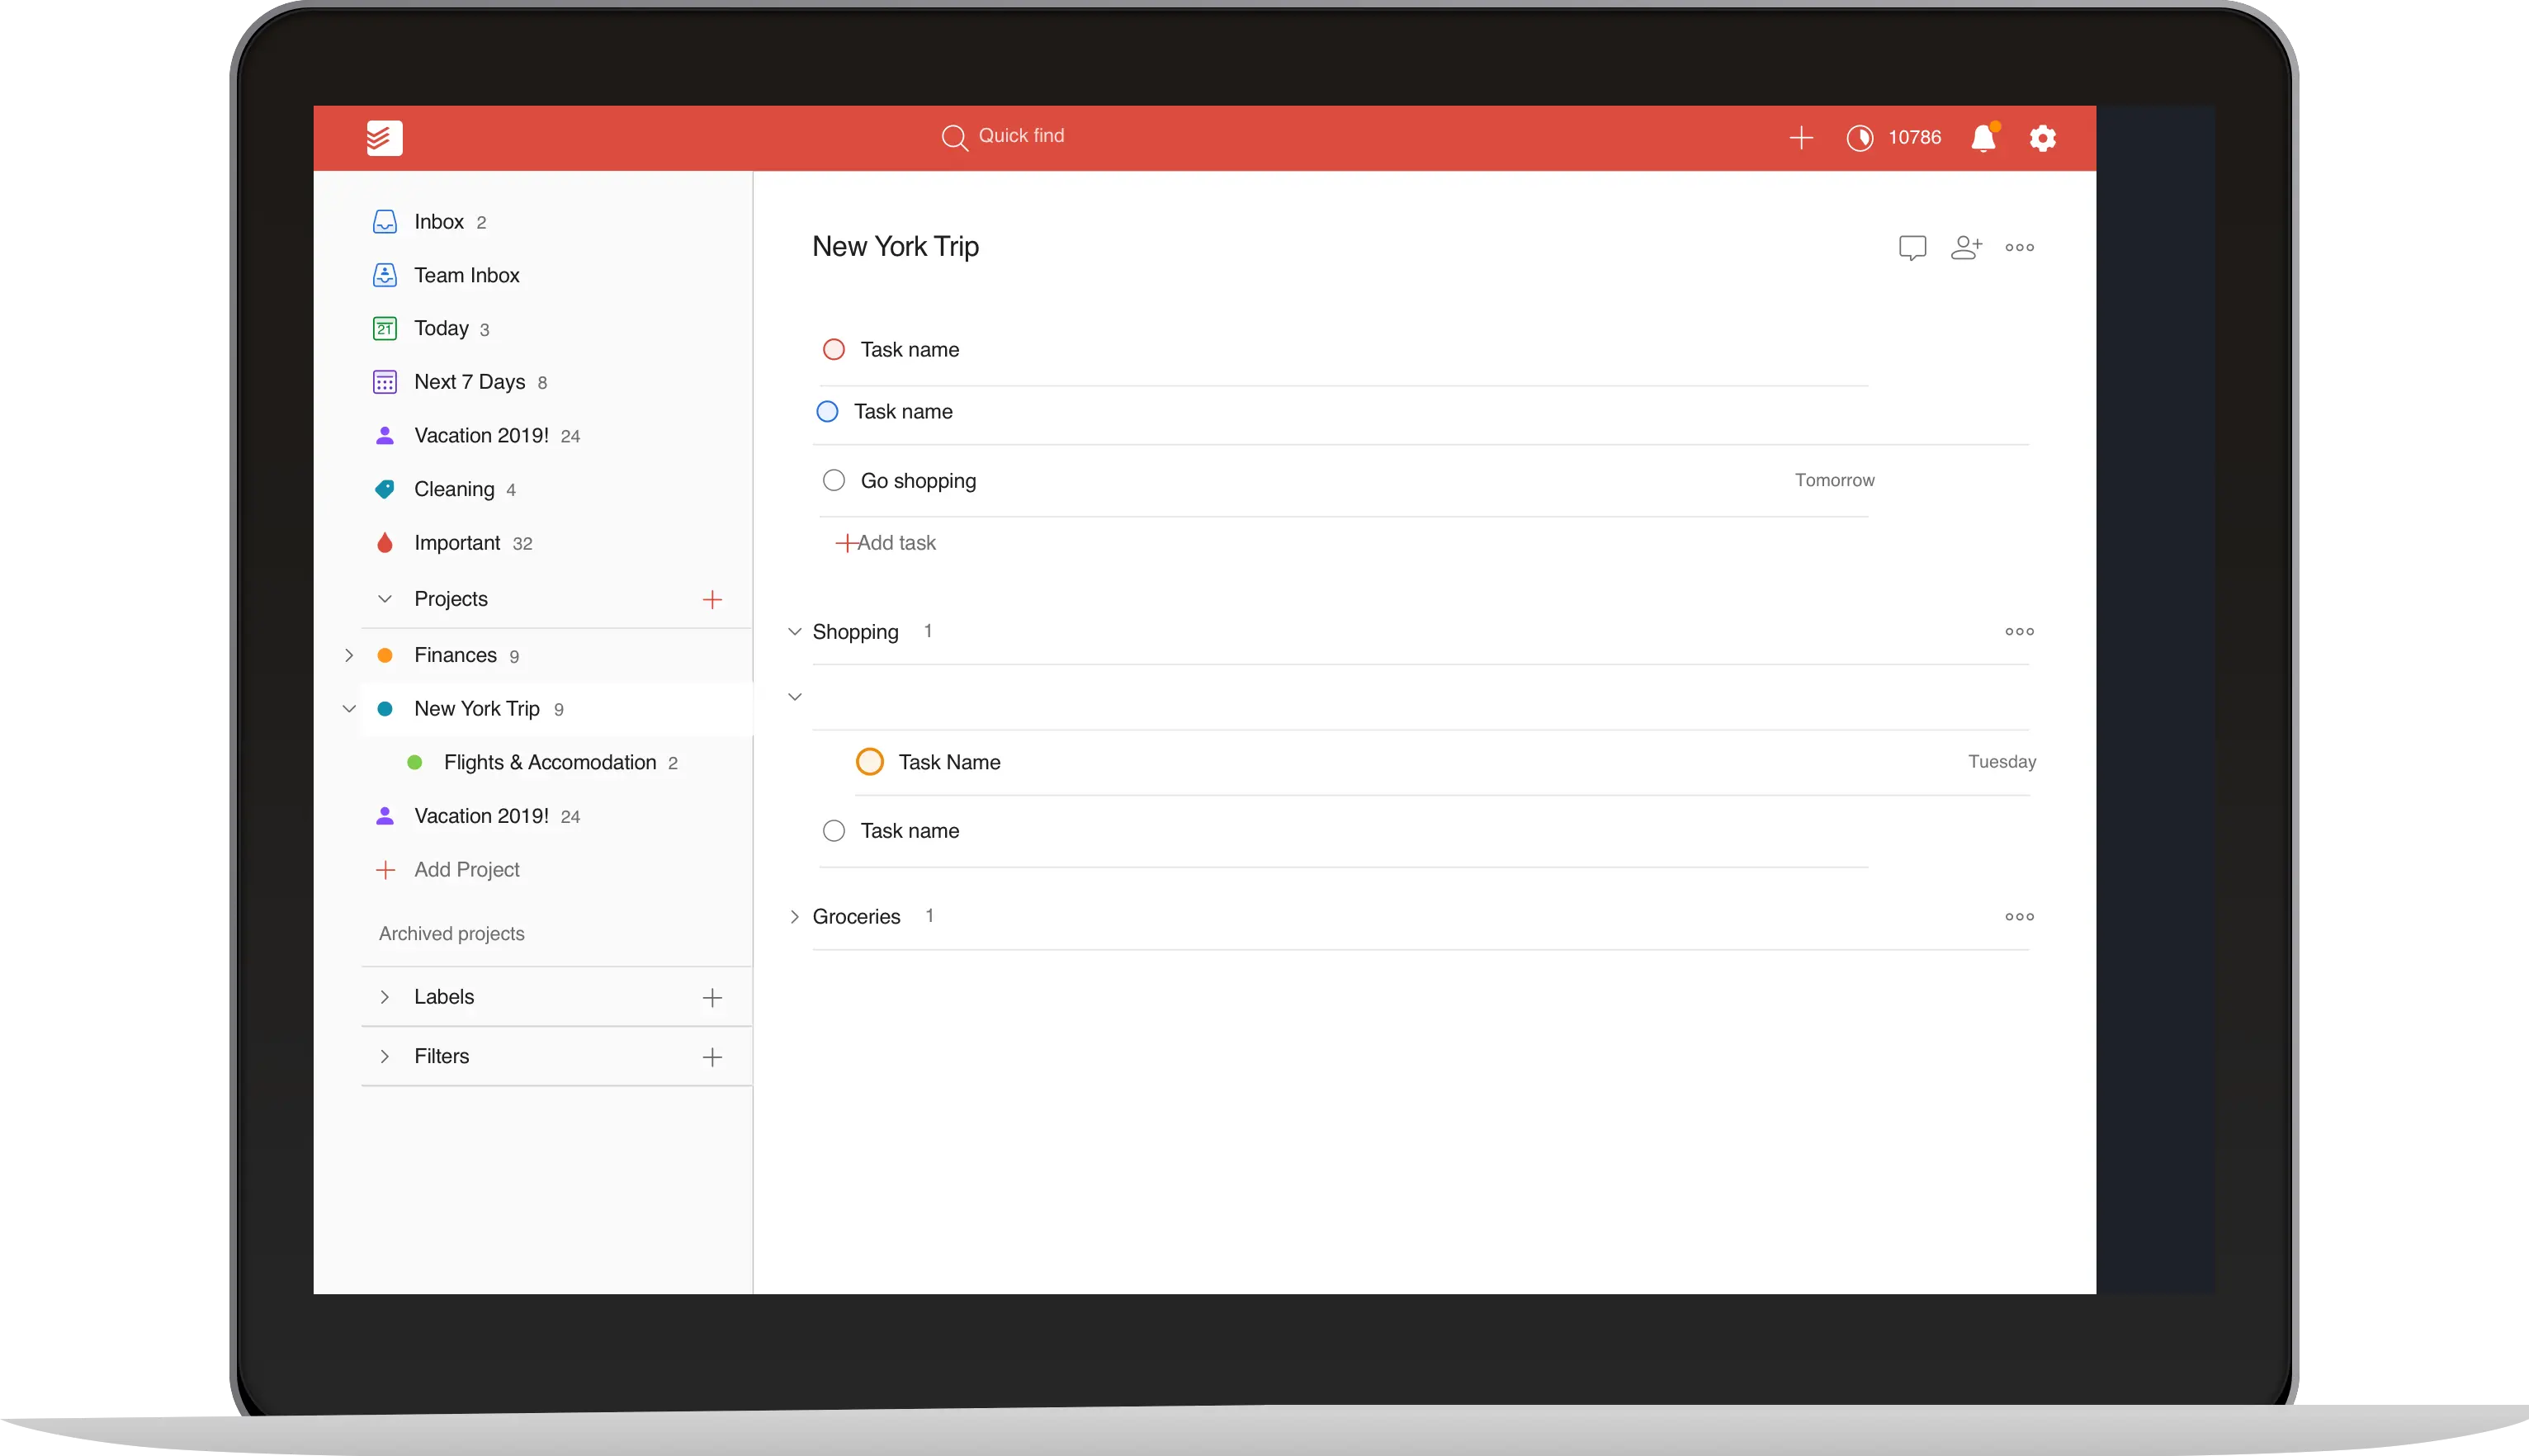Open Next 7 Days view
The width and height of the screenshot is (2529, 1456).
[x=468, y=382]
